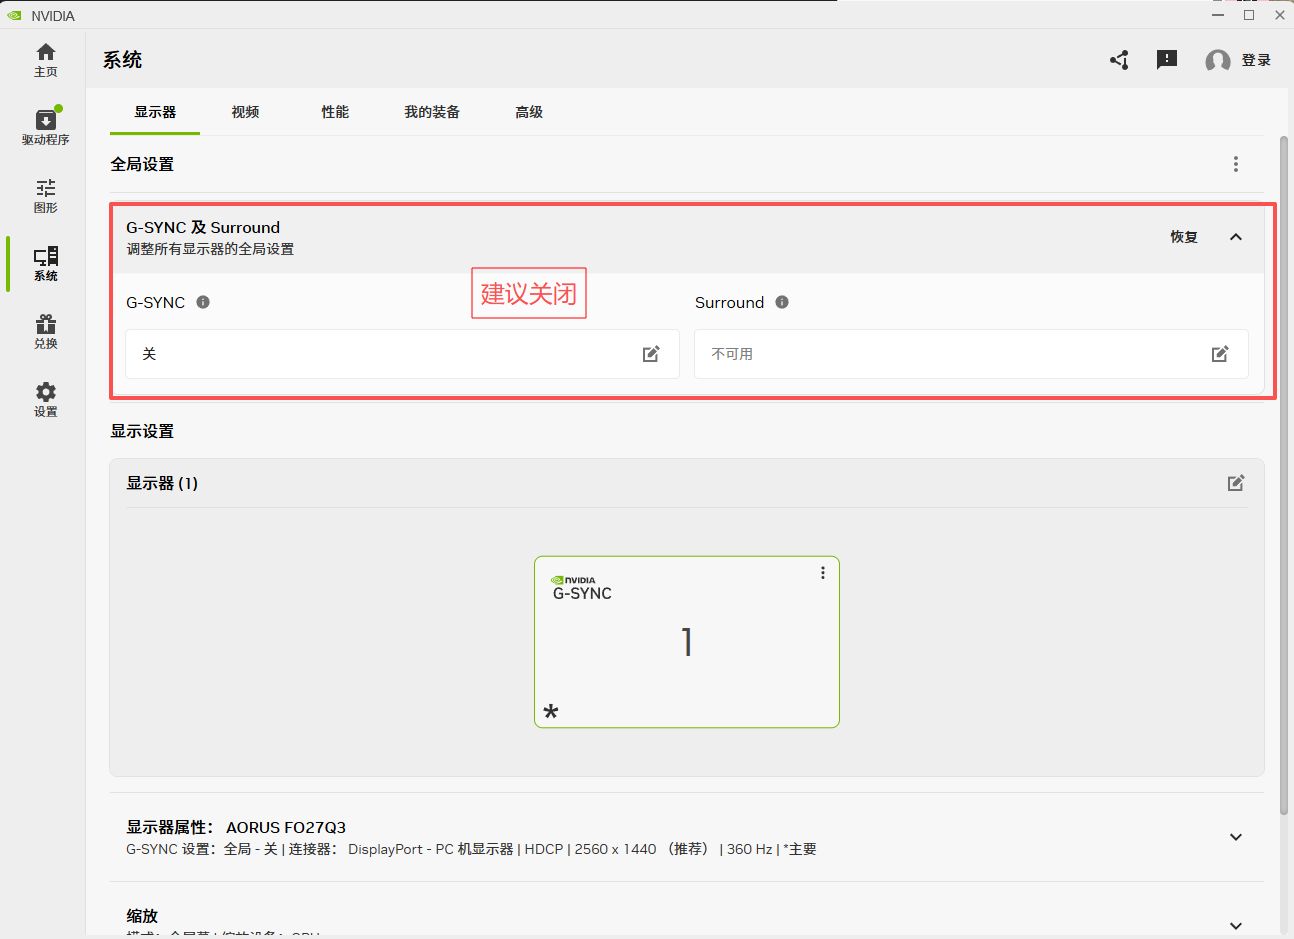Open display 1 card options menu

tap(823, 573)
